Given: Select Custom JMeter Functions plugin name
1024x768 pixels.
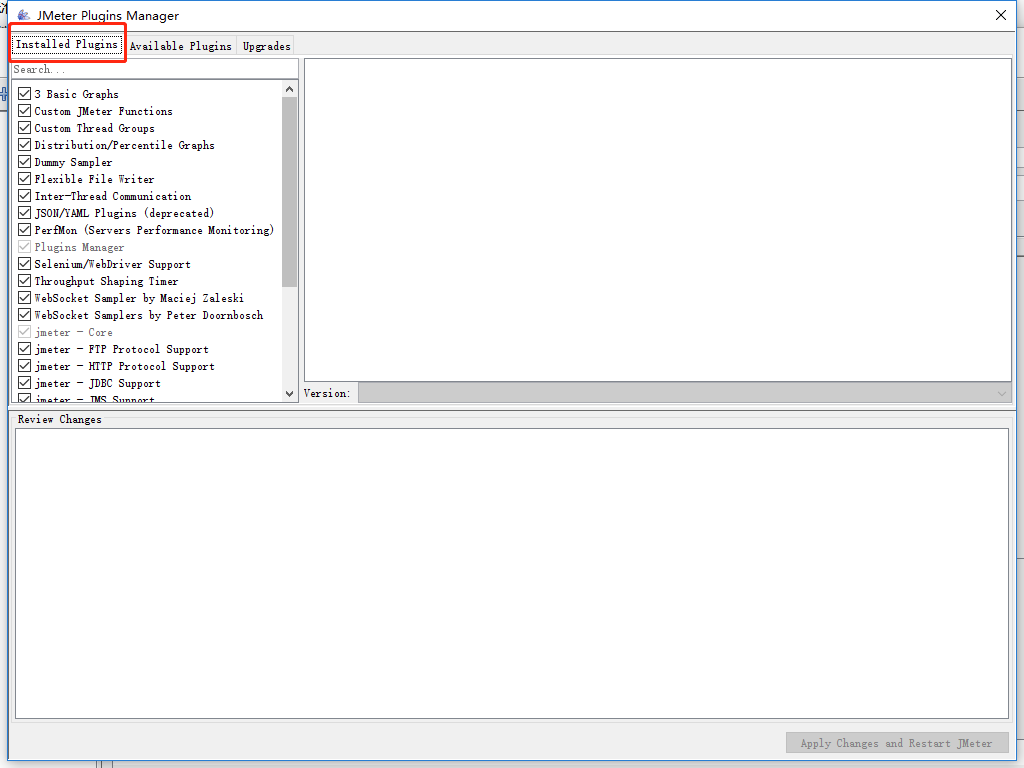Looking at the screenshot, I should [x=103, y=111].
